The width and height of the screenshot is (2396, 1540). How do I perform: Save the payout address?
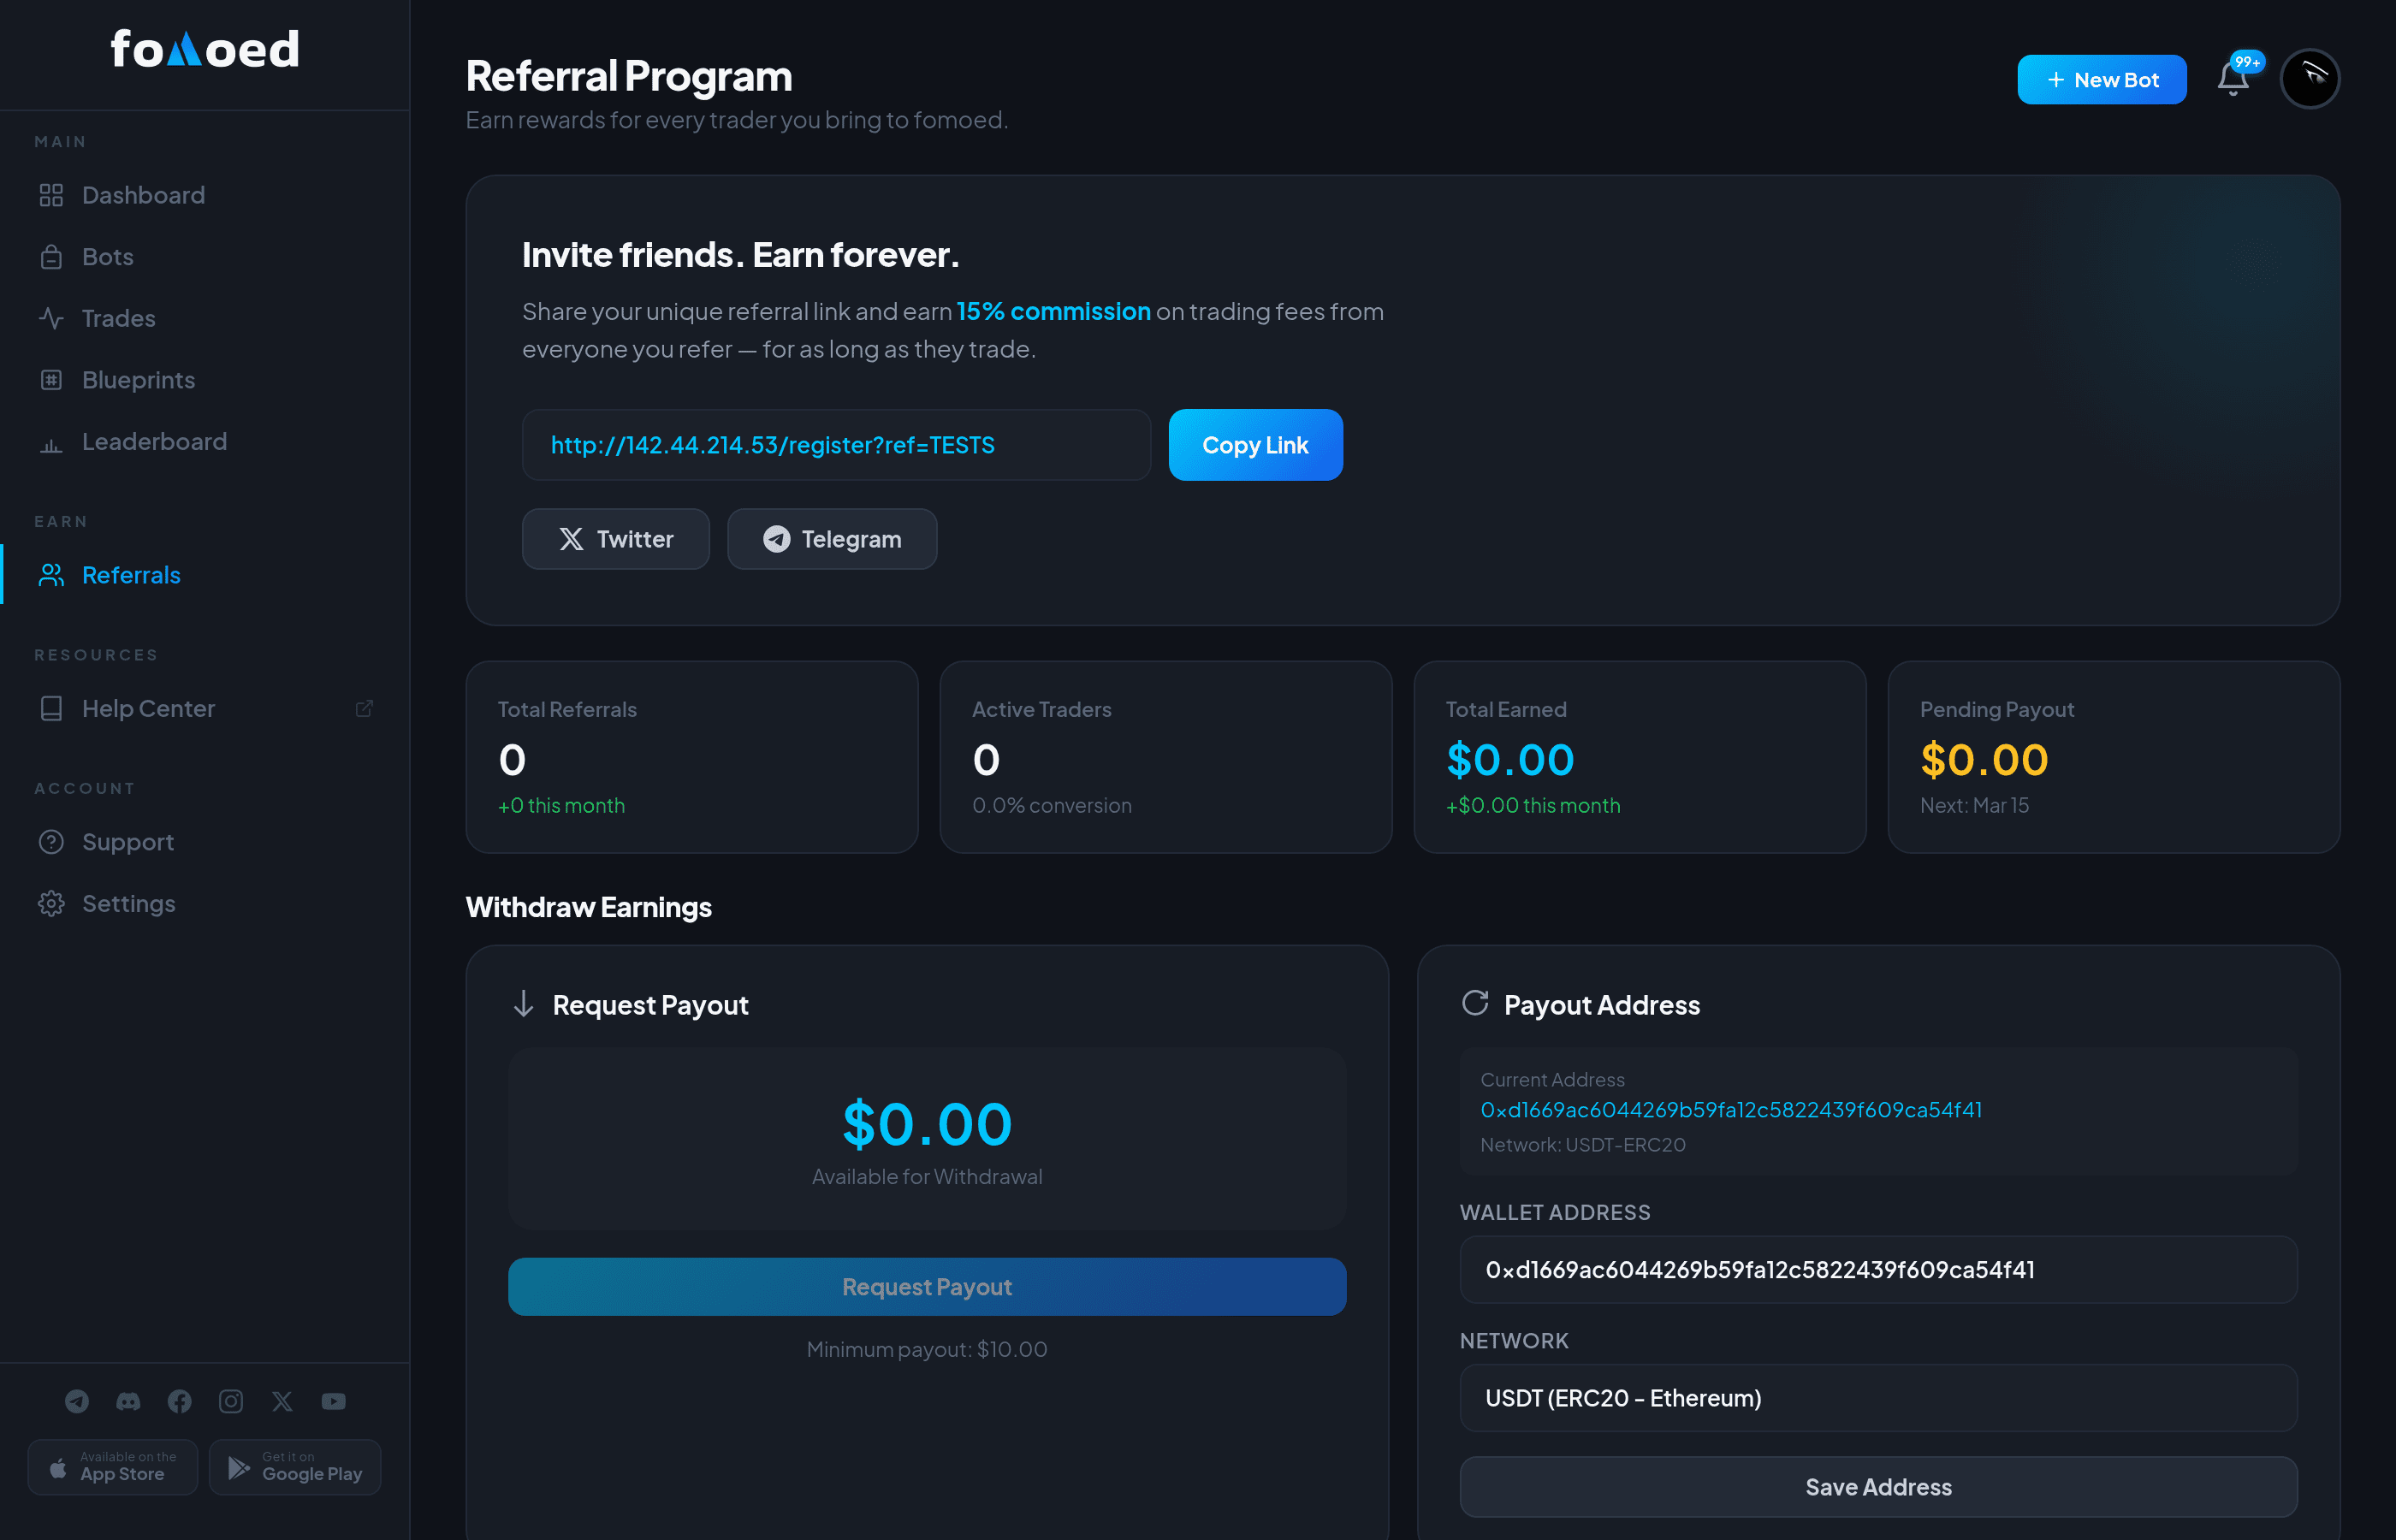click(x=1878, y=1487)
